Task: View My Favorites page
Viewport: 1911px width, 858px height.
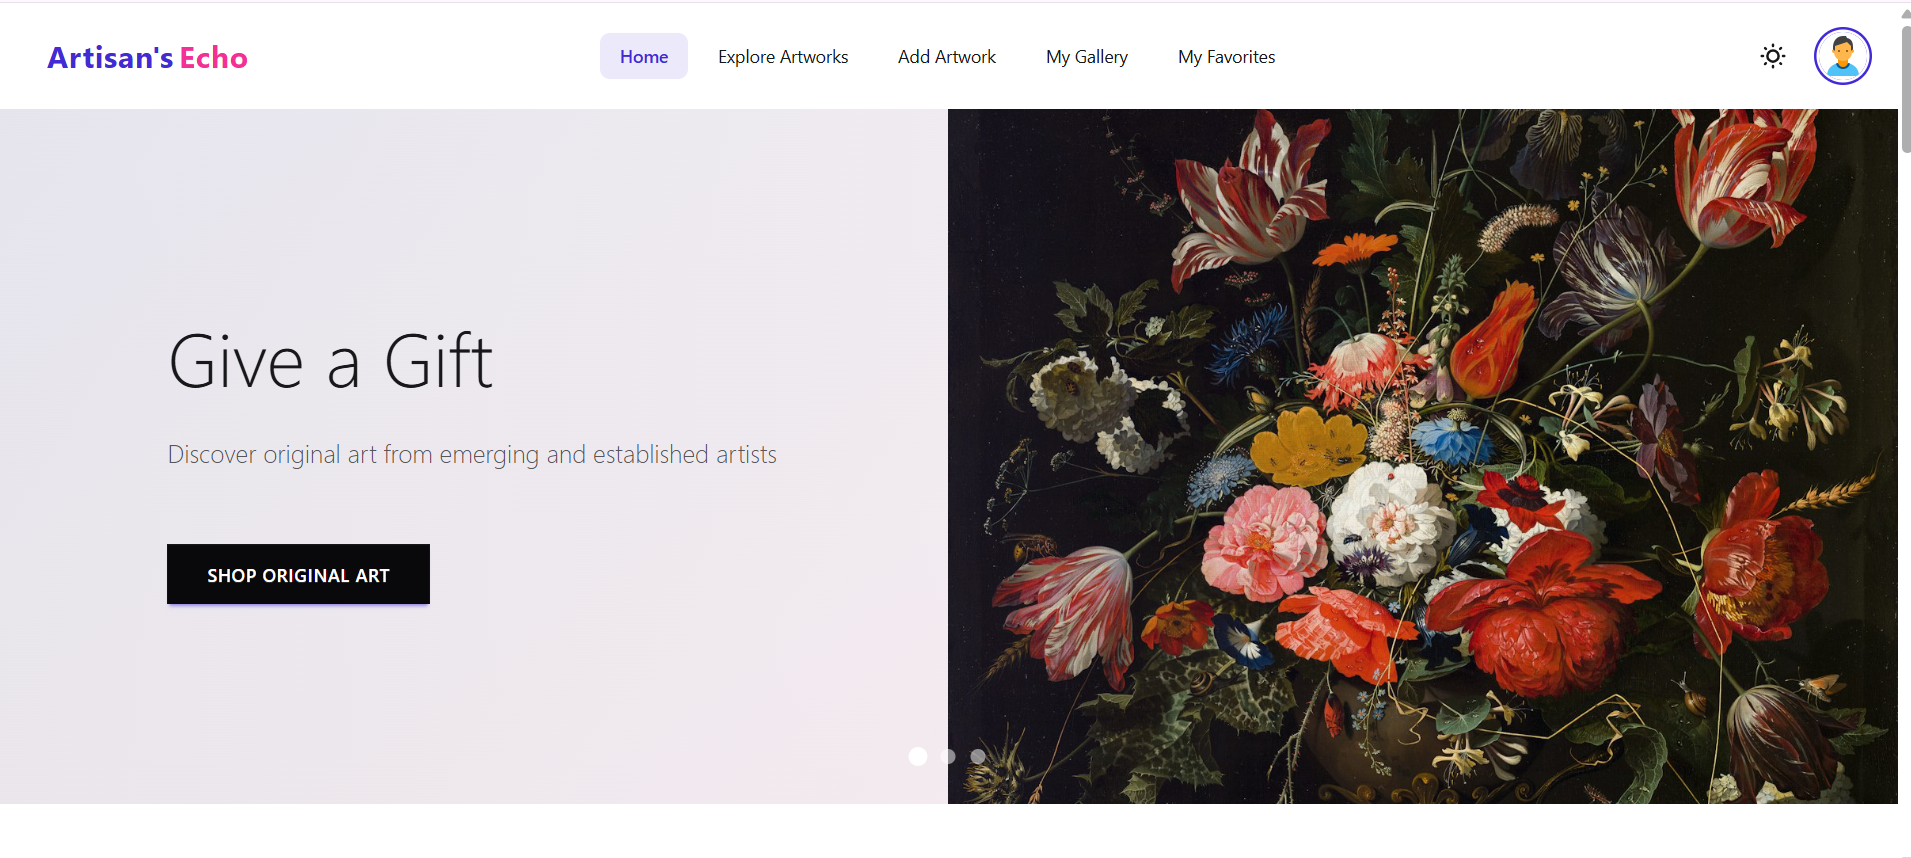Action: (1226, 56)
